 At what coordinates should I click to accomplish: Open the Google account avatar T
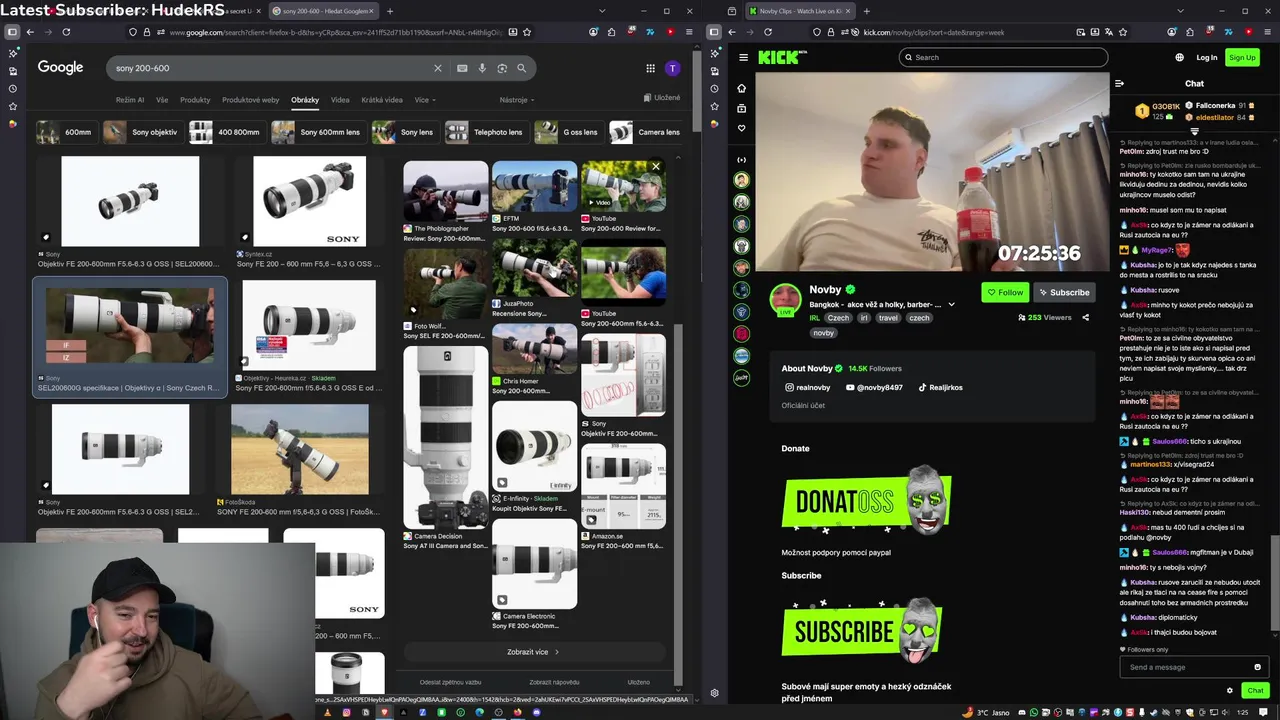tap(673, 68)
